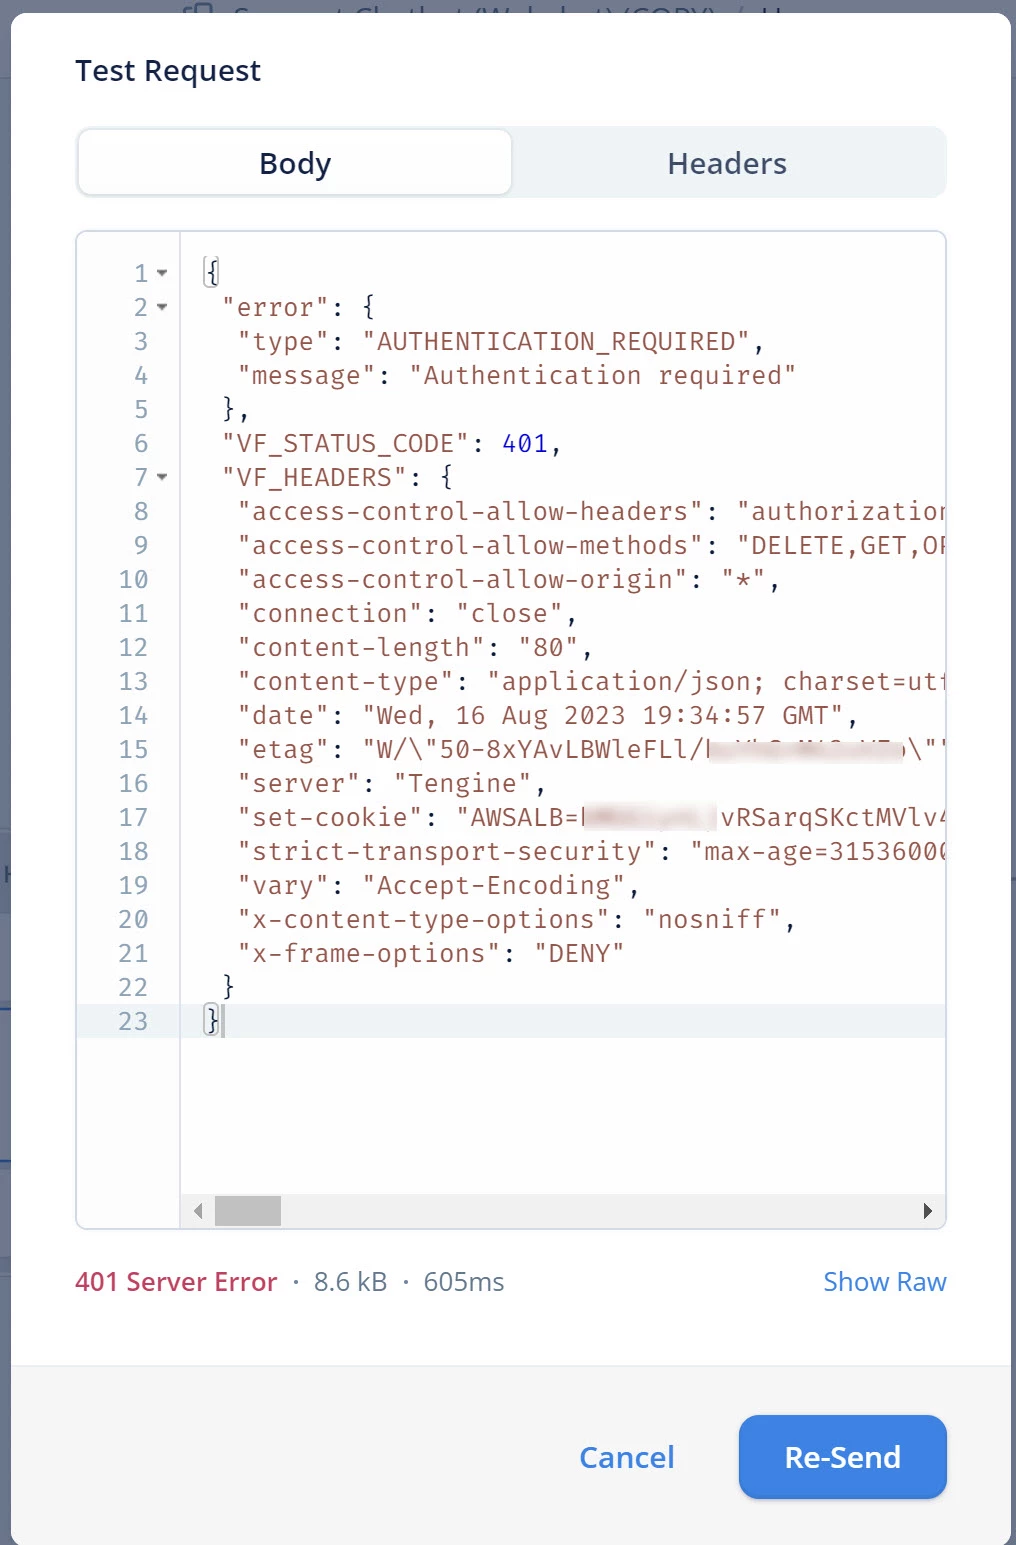
Task: Switch to the Headers tab
Action: (727, 163)
